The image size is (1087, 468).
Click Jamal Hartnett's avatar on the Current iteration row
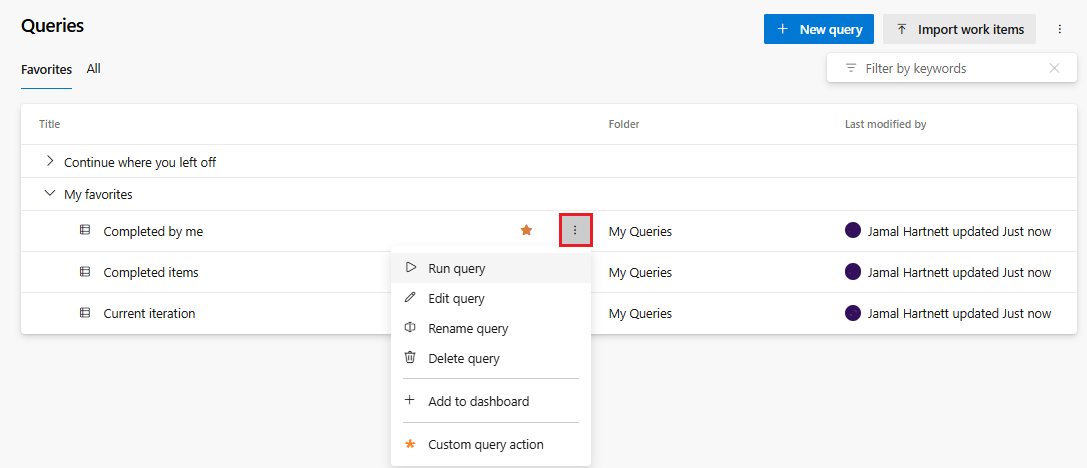pyautogui.click(x=853, y=313)
